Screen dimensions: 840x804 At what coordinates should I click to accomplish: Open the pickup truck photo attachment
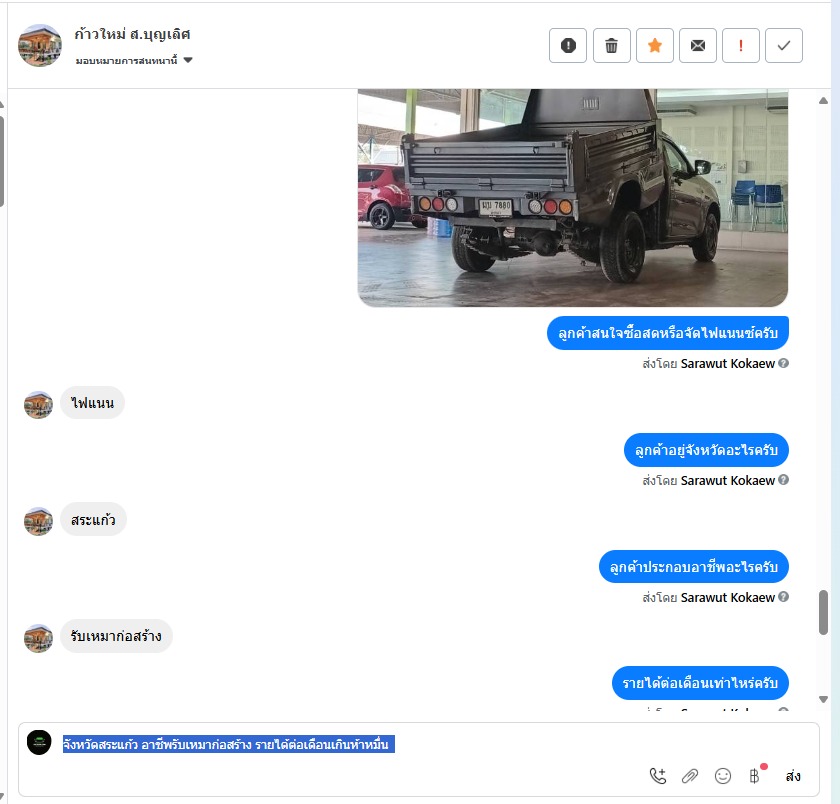(573, 198)
